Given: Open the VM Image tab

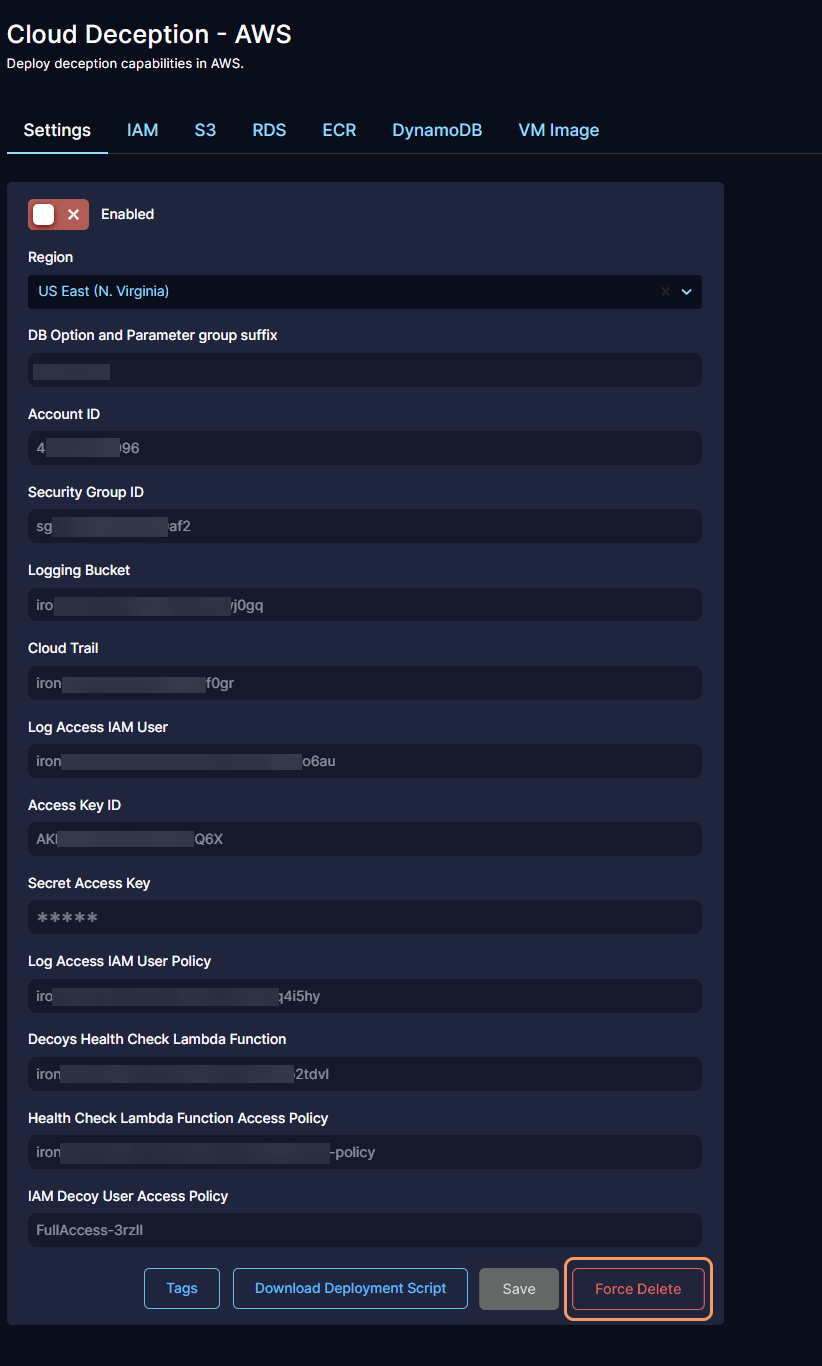Looking at the screenshot, I should 558,130.
